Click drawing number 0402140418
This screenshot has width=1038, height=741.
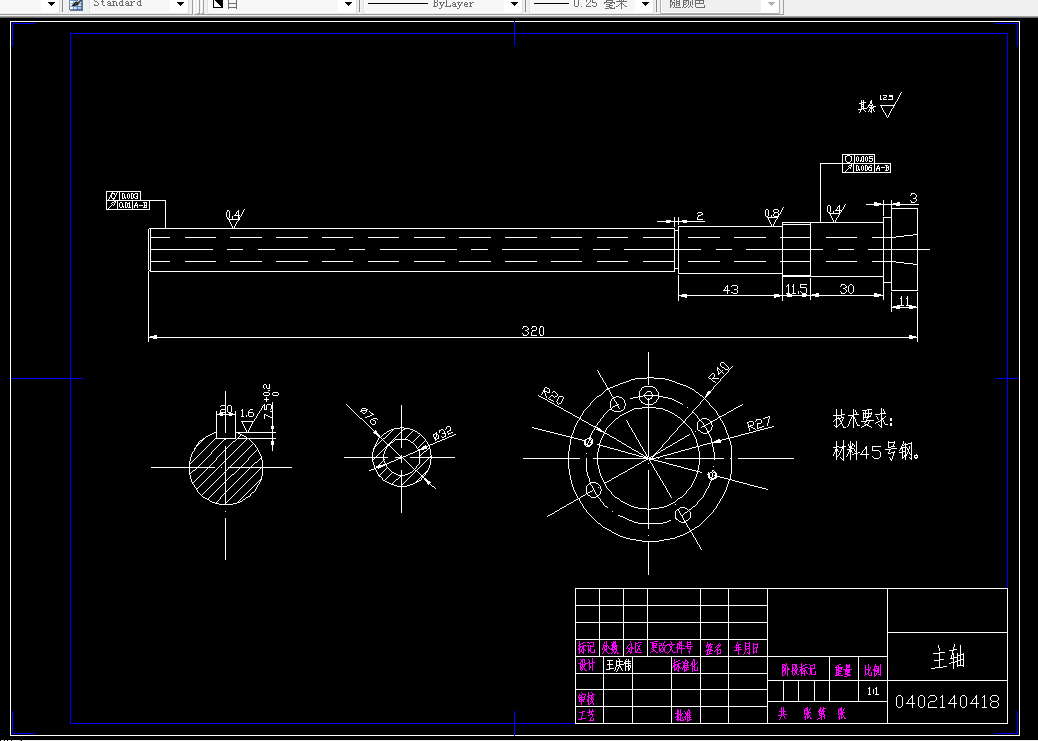point(947,701)
